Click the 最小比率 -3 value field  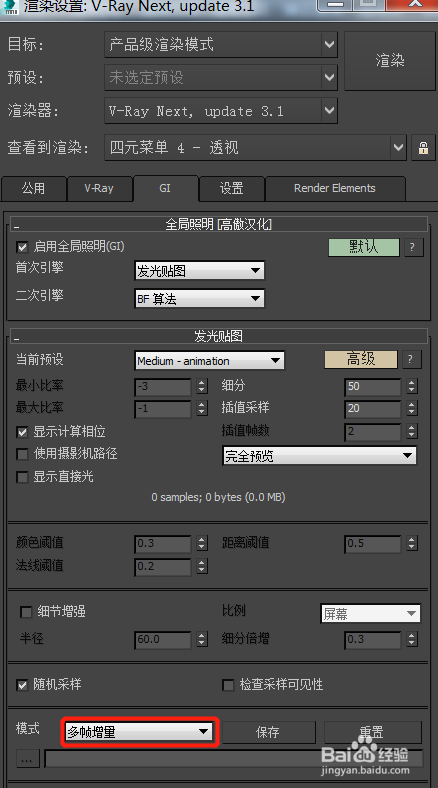tap(163, 386)
